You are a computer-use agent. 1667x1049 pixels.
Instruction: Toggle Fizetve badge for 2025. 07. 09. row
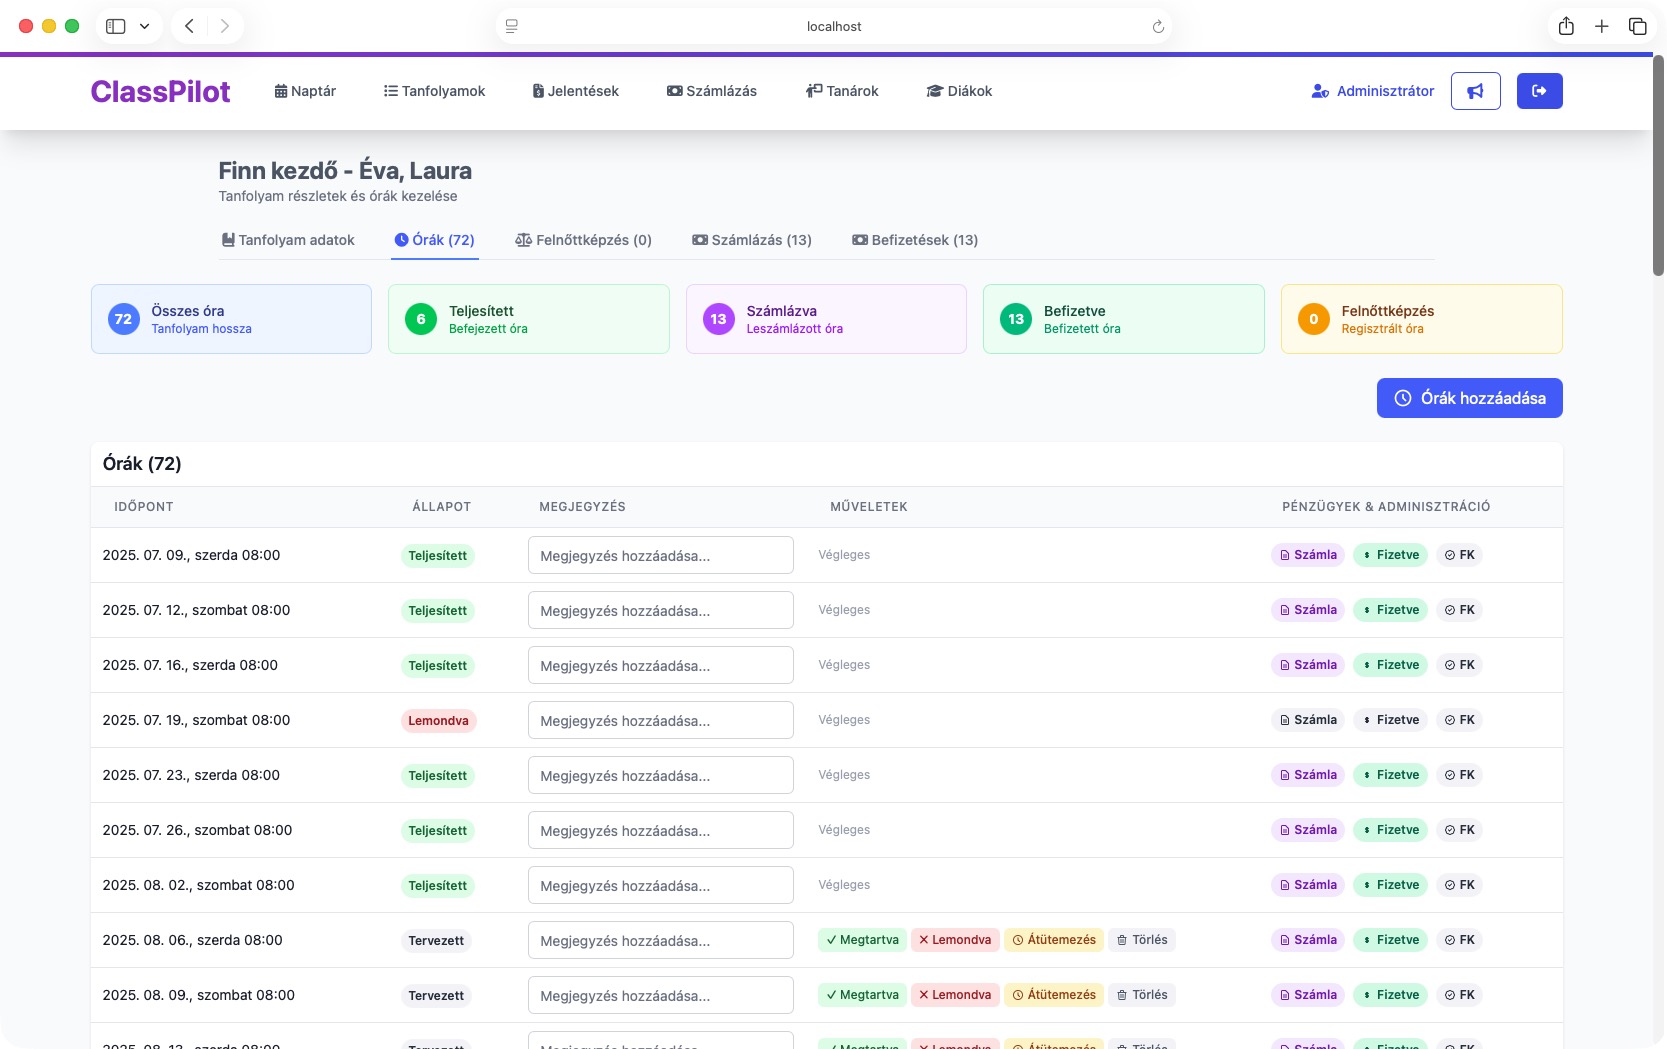click(x=1390, y=555)
